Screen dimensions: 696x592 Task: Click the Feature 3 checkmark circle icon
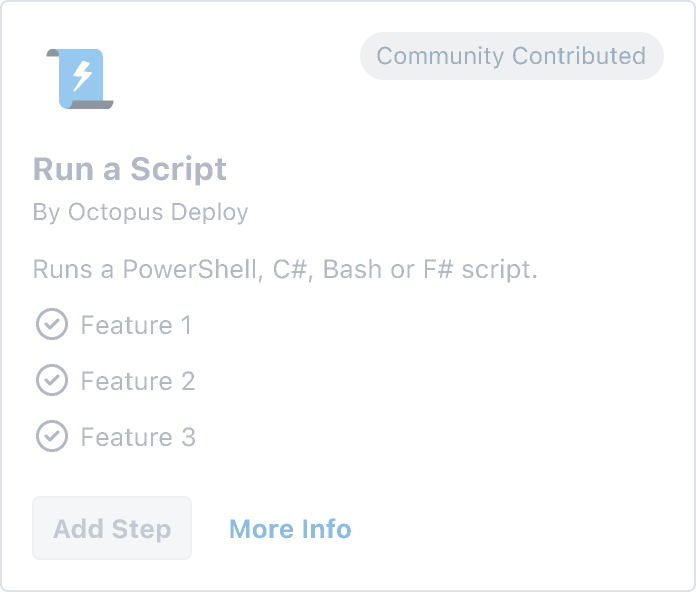click(51, 437)
